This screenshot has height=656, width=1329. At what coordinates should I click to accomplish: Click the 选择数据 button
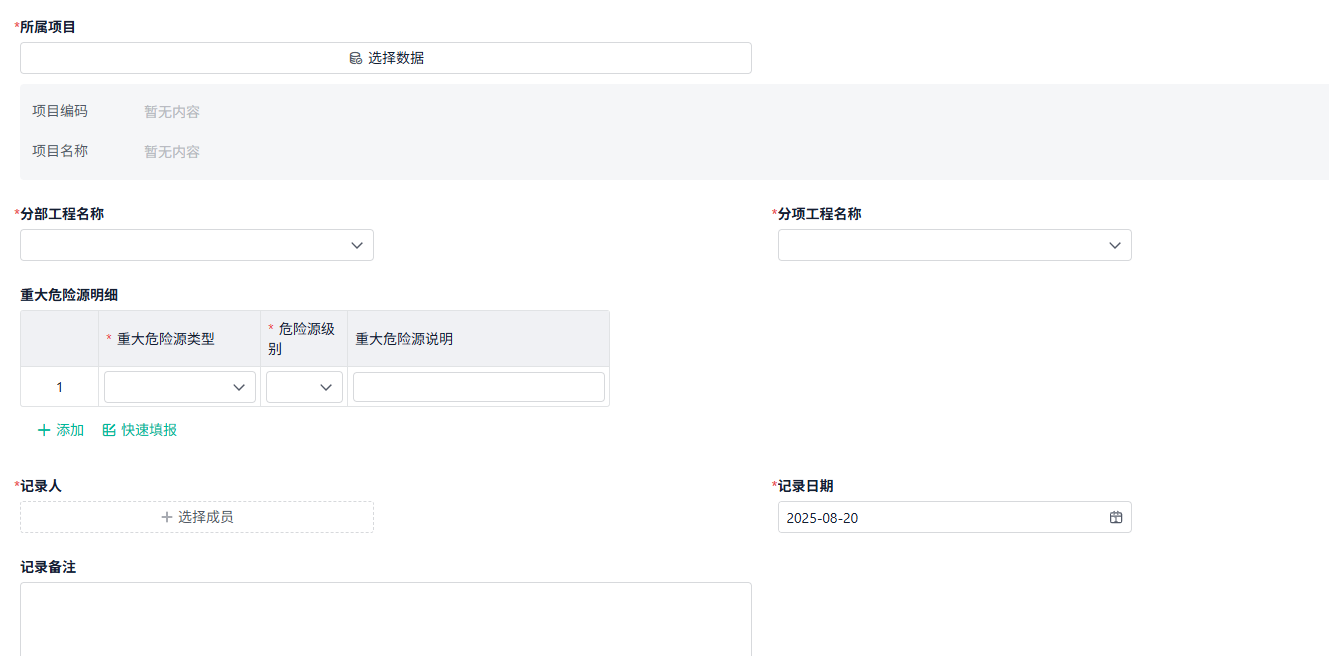(385, 58)
